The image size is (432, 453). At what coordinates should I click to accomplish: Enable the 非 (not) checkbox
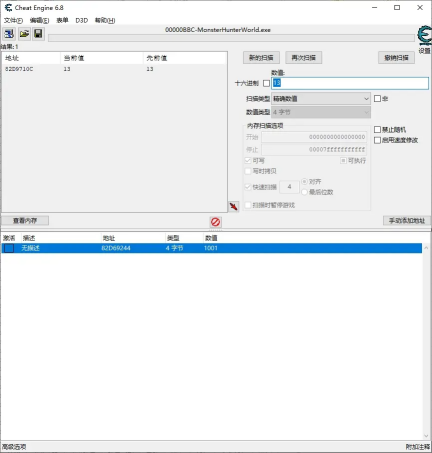coord(377,99)
